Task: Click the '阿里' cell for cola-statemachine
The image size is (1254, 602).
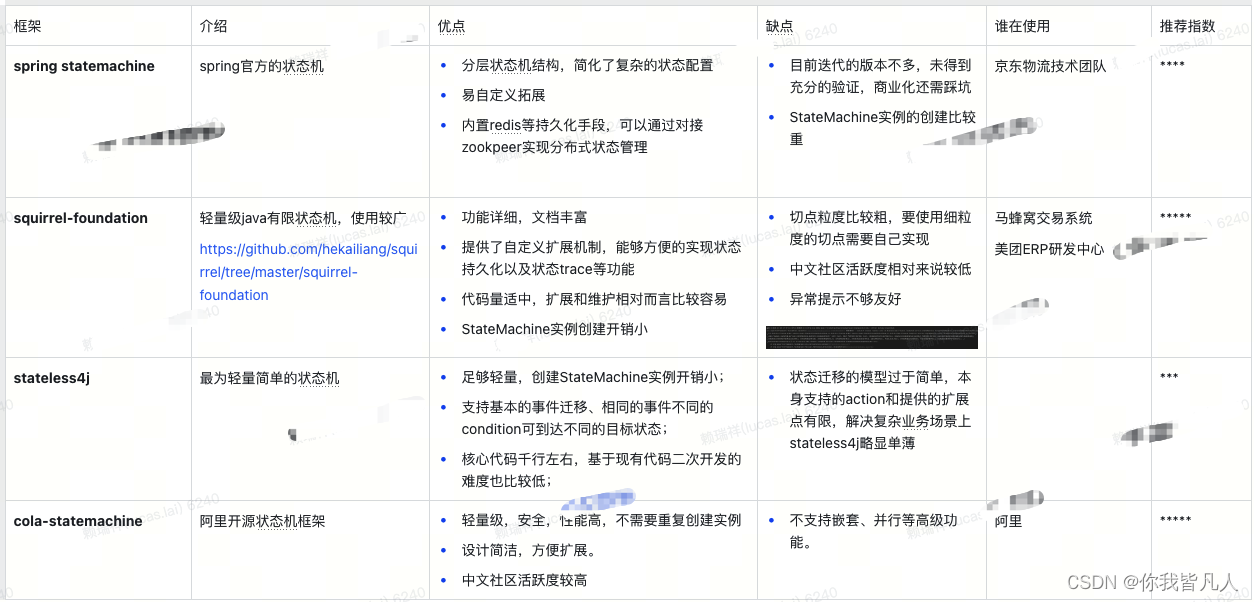Action: 1008,521
